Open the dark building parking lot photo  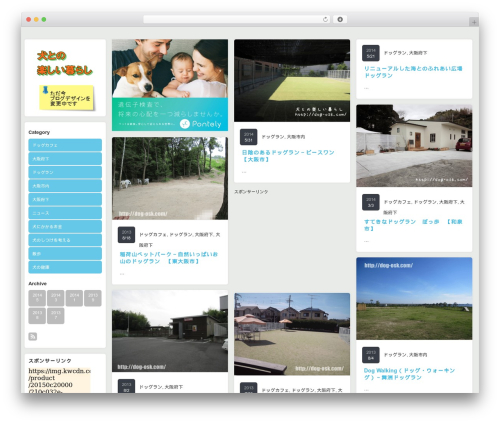pyautogui.click(x=170, y=331)
